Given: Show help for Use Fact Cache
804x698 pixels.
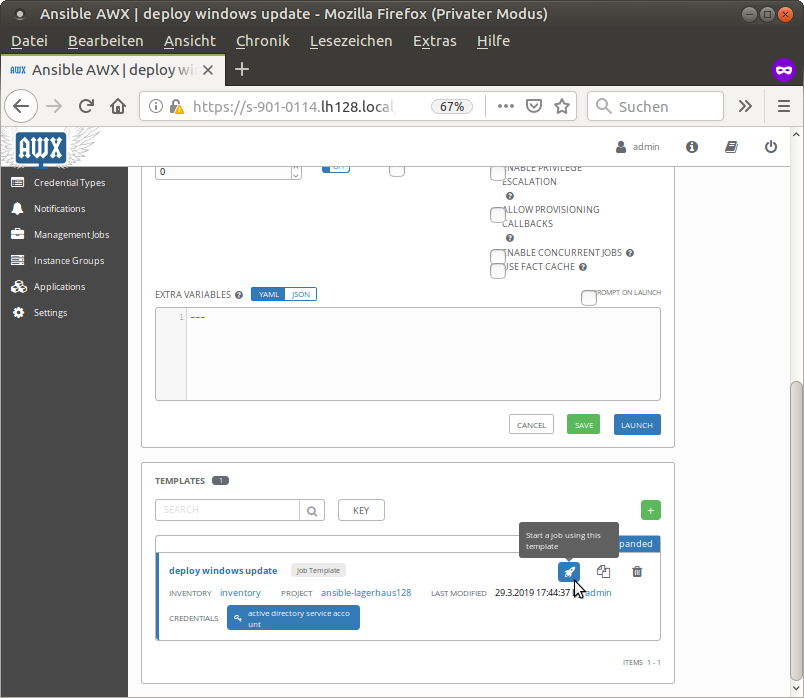Looking at the screenshot, I should point(583,267).
